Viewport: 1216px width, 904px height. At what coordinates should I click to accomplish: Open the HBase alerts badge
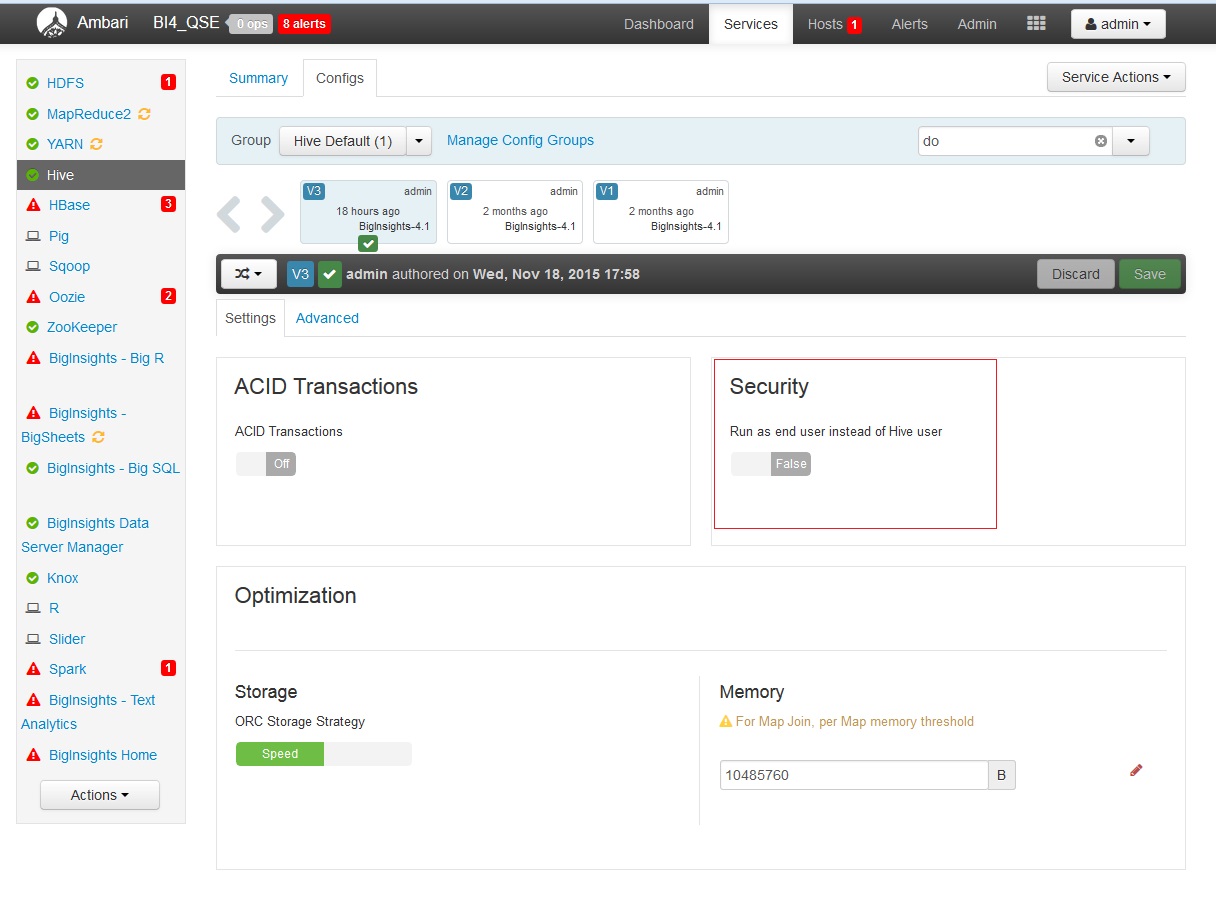pyautogui.click(x=168, y=205)
